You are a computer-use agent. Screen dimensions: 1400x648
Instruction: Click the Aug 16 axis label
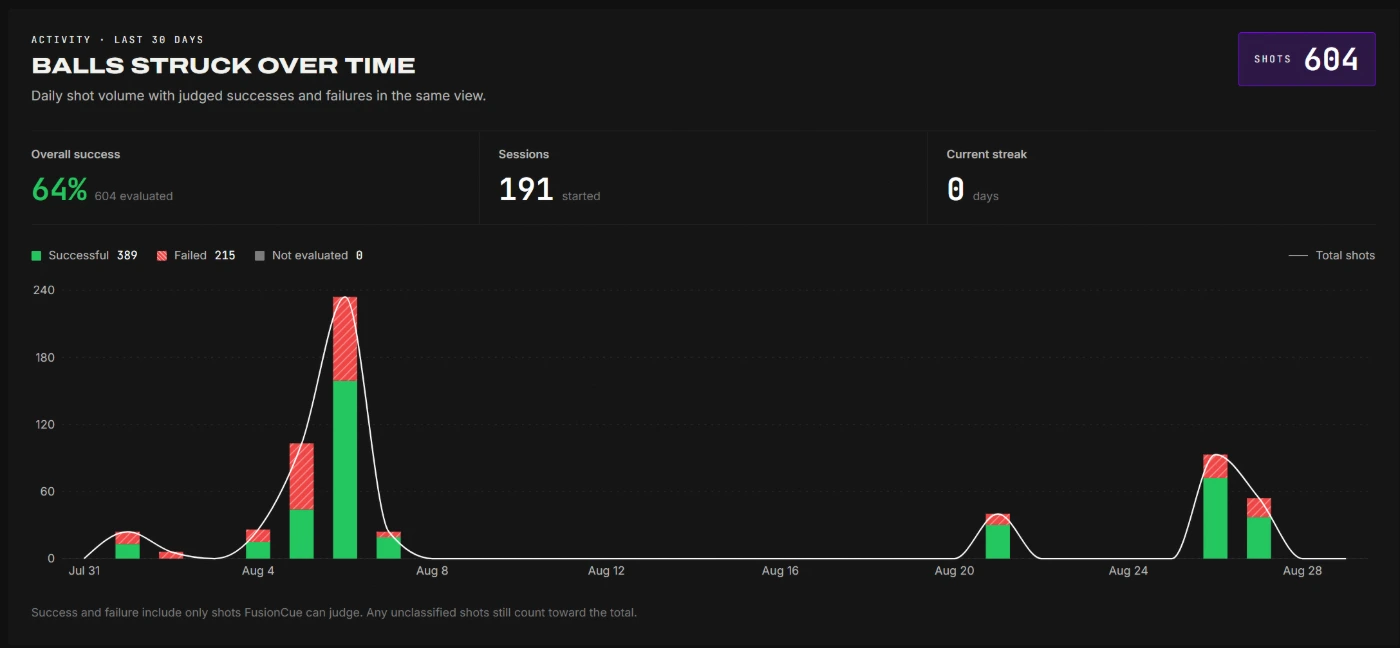pyautogui.click(x=780, y=571)
